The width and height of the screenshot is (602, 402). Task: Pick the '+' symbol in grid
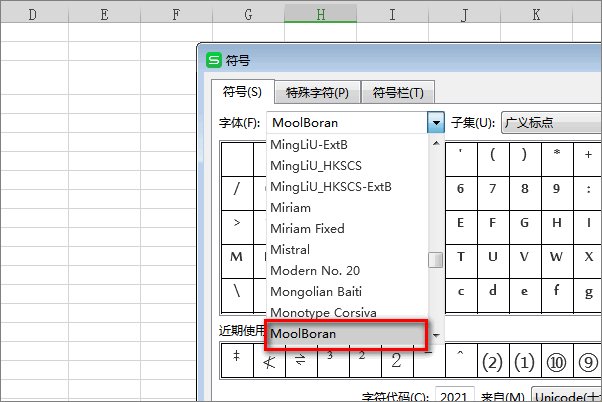[588, 159]
